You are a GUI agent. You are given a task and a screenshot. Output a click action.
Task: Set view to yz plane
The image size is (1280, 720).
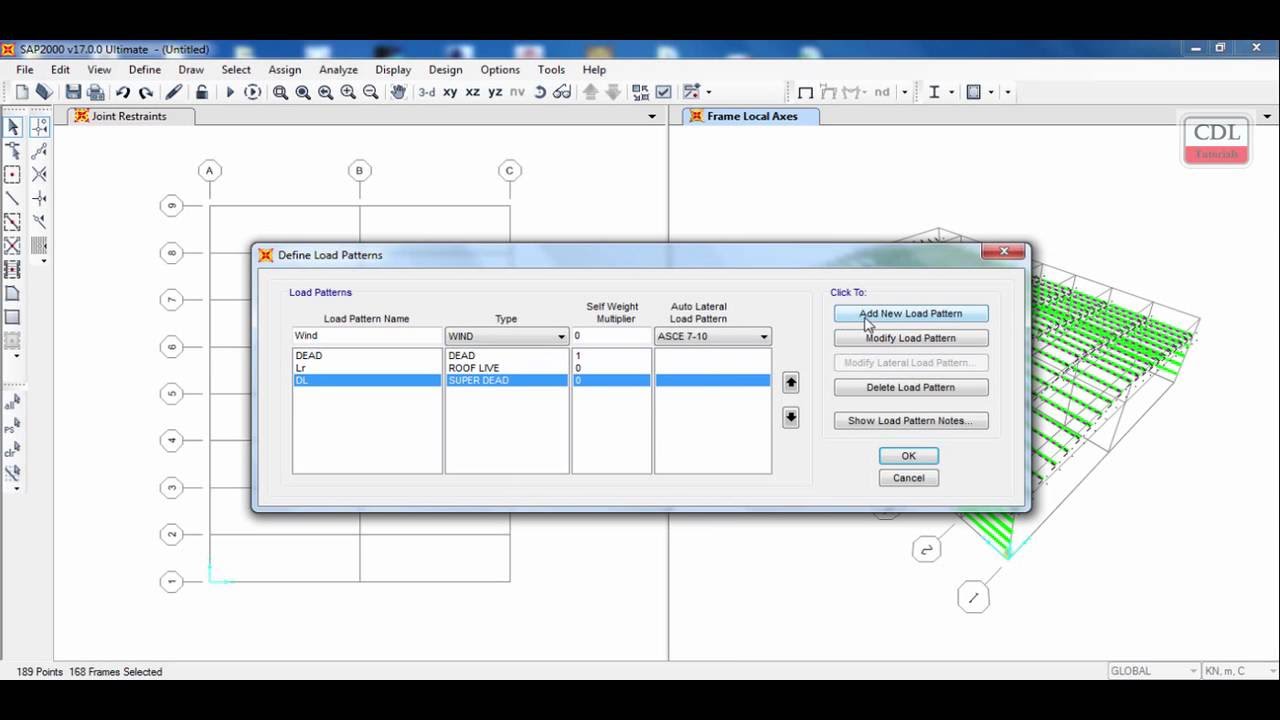pyautogui.click(x=495, y=92)
